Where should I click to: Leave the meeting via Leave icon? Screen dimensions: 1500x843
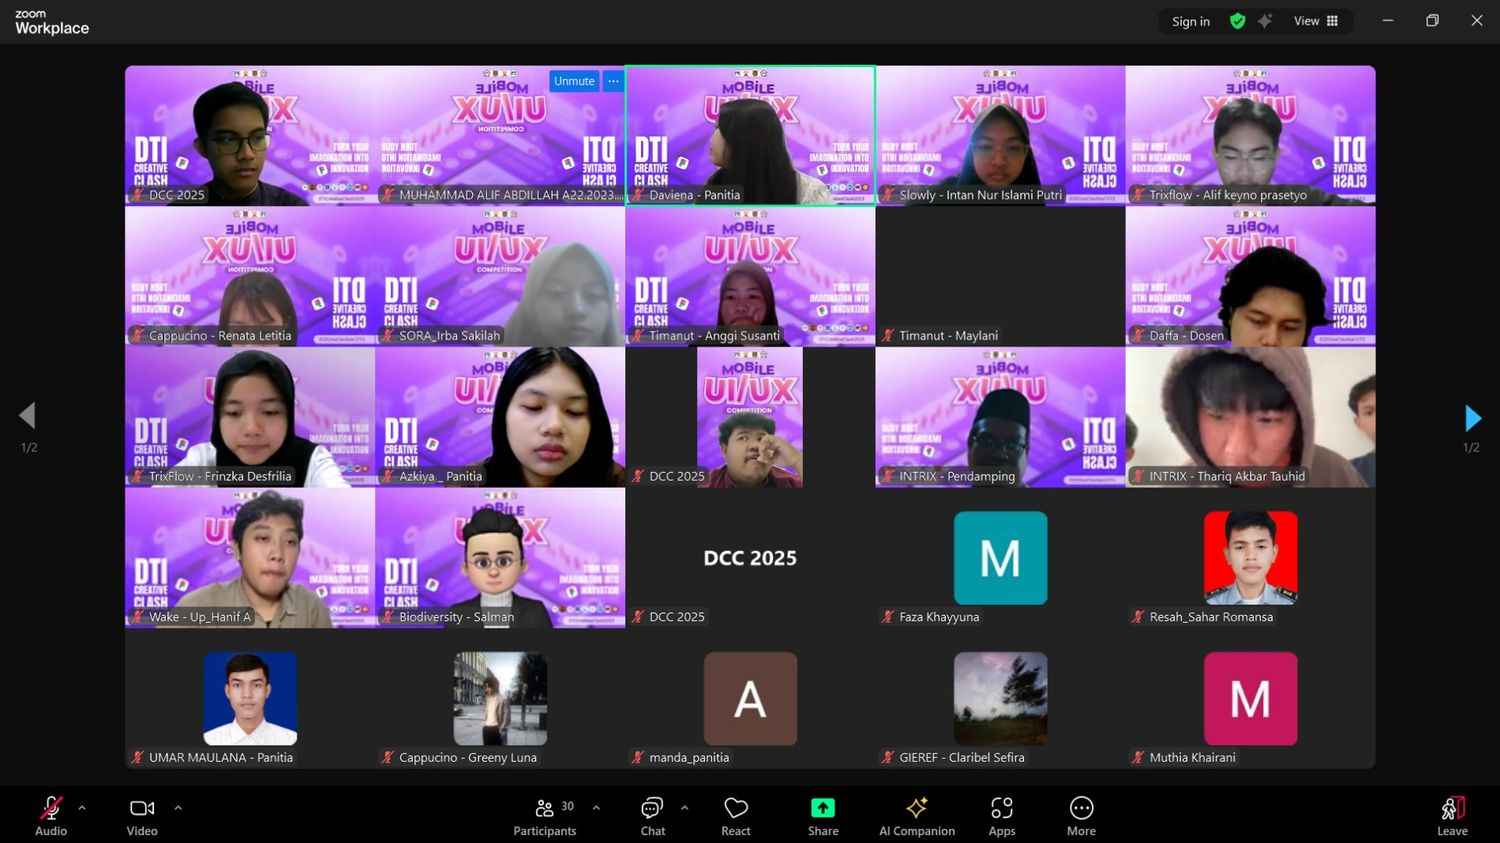click(x=1453, y=808)
